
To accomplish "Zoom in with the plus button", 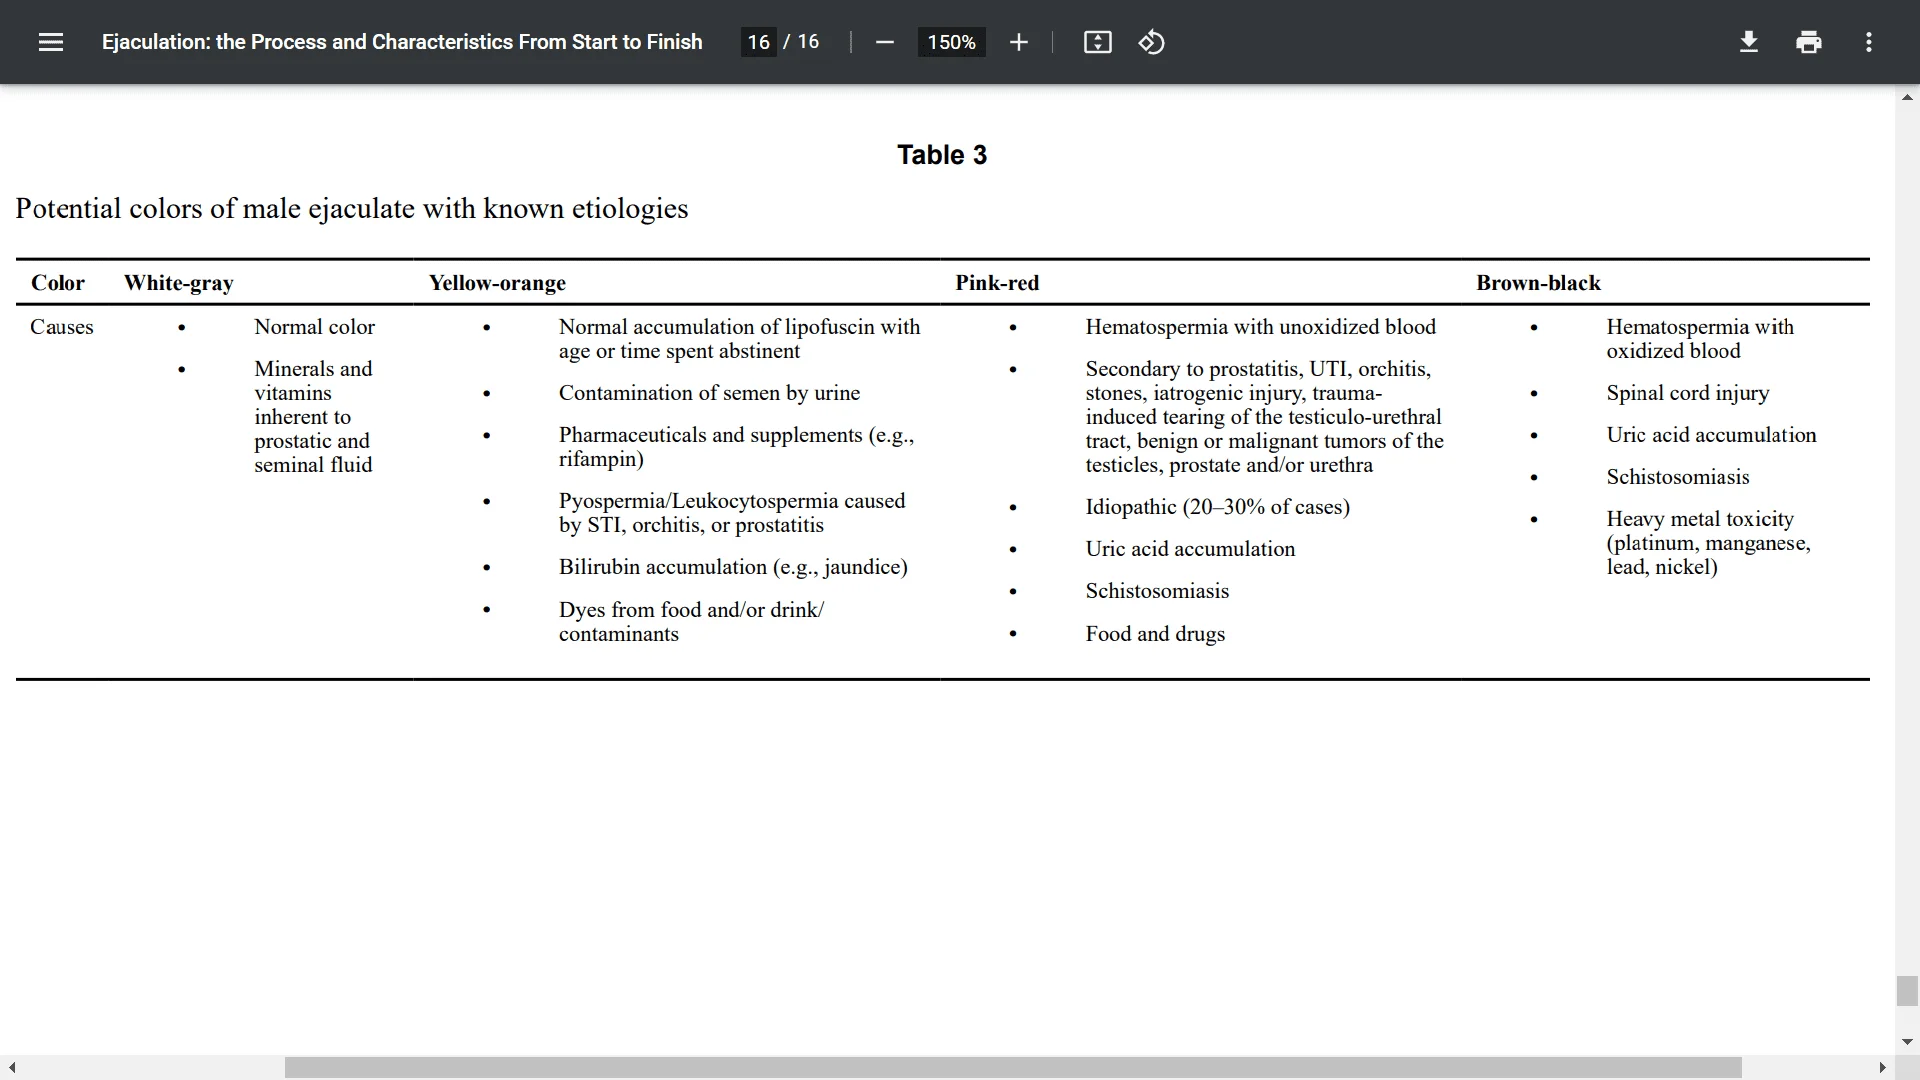I will point(1018,42).
